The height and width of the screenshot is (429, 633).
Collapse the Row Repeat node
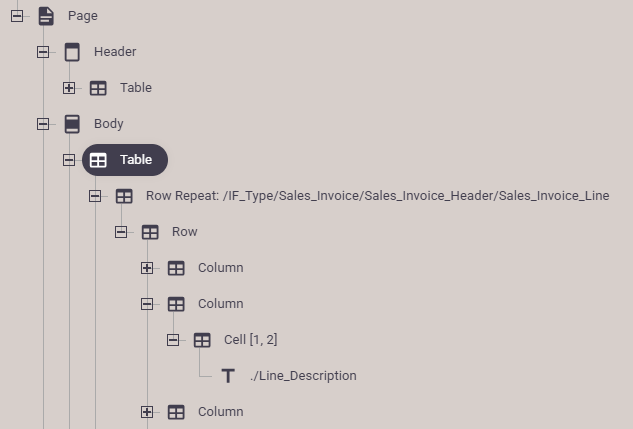[x=95, y=196]
